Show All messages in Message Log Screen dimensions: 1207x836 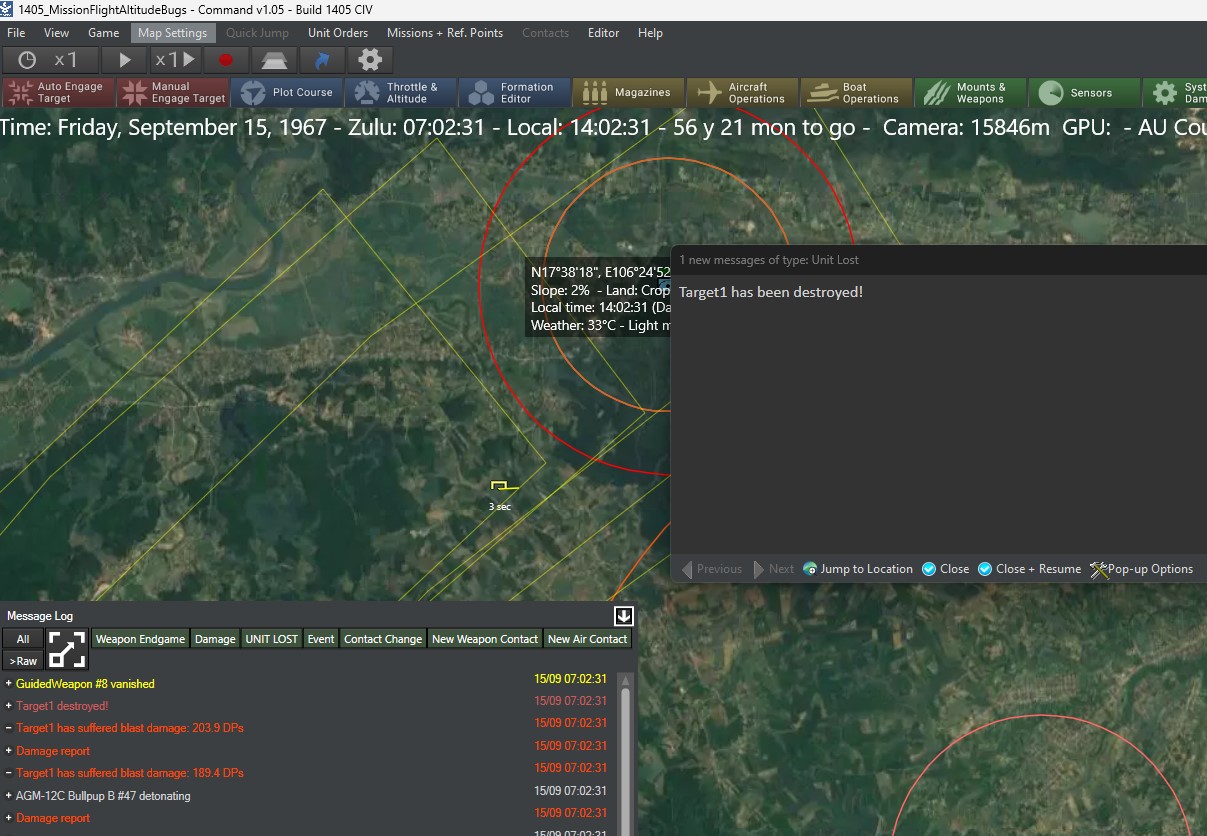click(23, 639)
